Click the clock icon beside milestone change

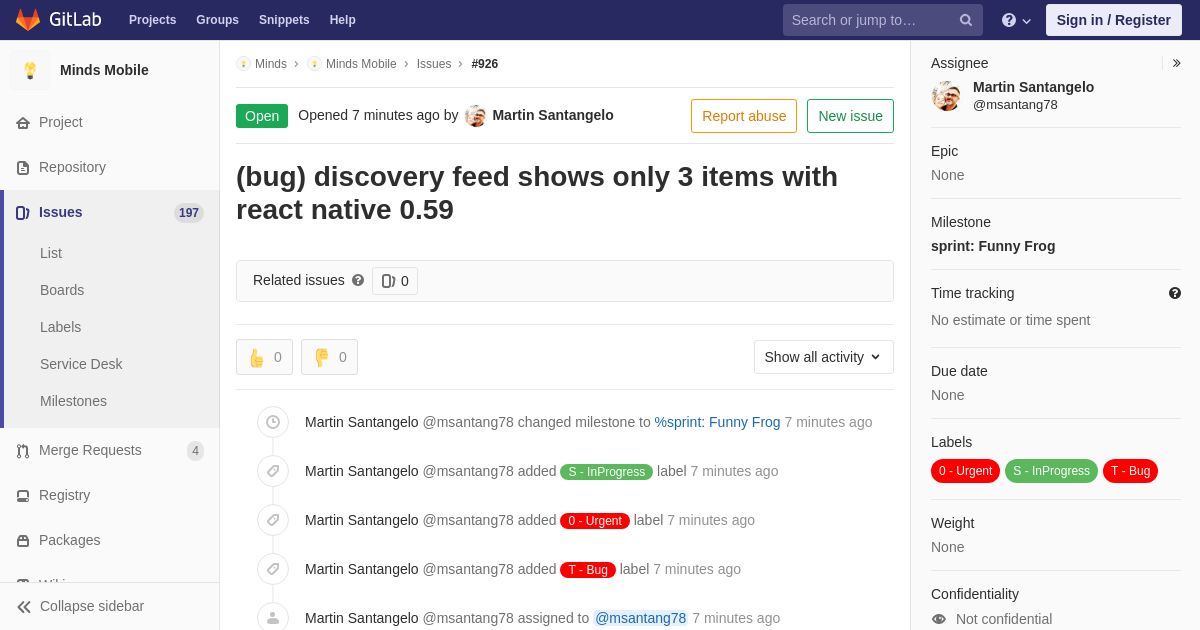click(273, 422)
